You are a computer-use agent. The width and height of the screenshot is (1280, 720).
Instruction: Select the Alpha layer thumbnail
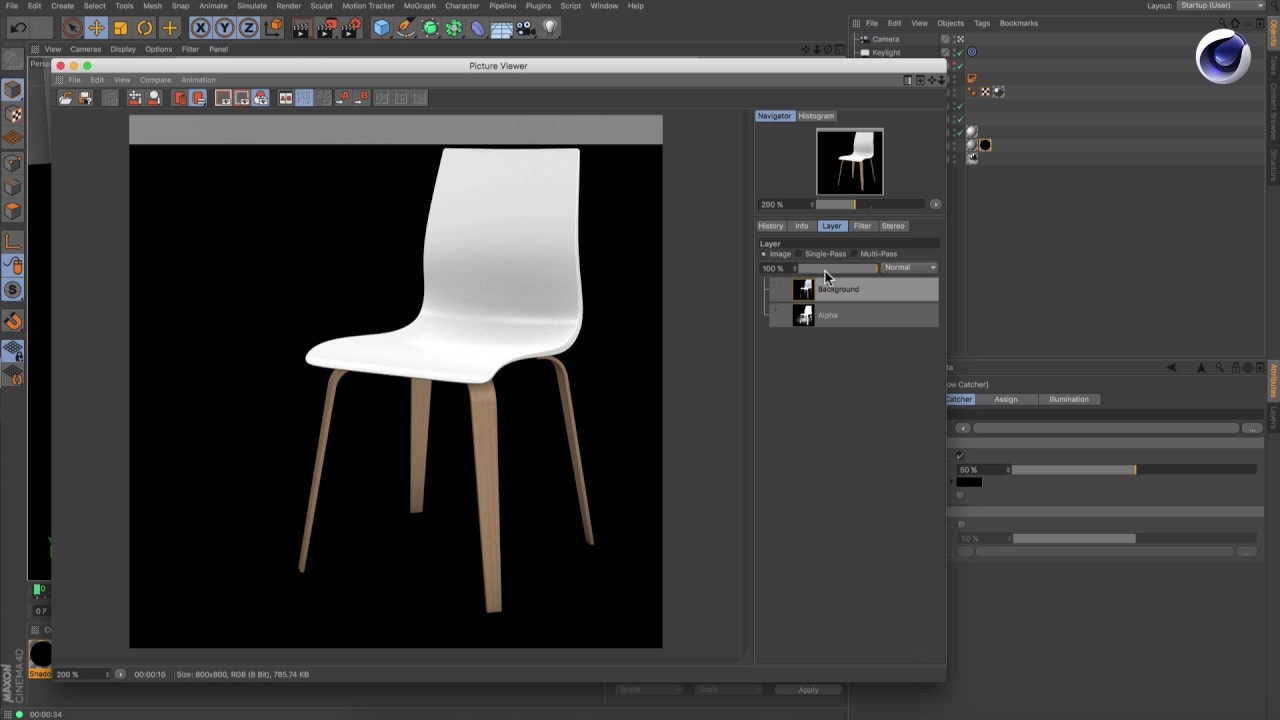tap(803, 316)
